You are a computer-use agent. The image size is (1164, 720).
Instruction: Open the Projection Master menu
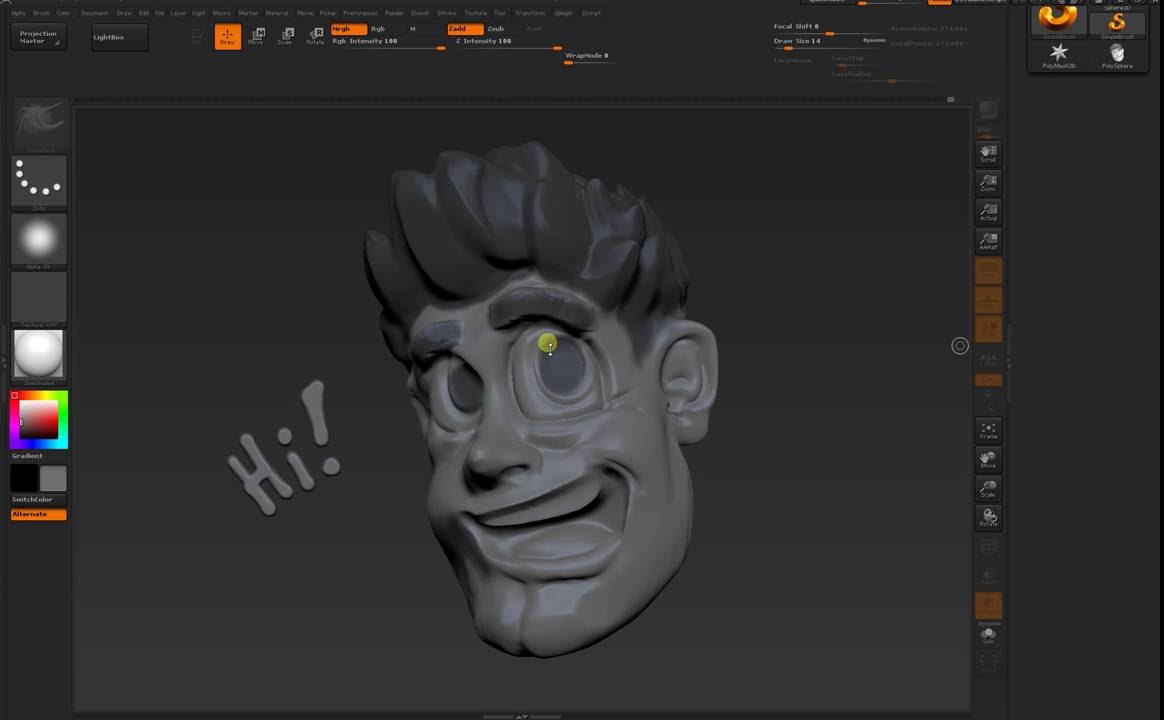(39, 37)
